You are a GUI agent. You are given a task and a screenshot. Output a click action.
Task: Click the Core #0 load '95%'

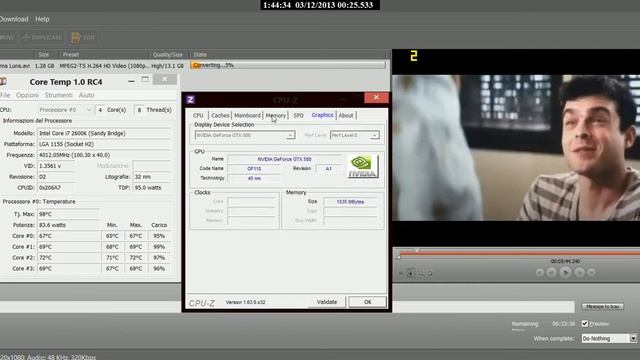(159, 236)
